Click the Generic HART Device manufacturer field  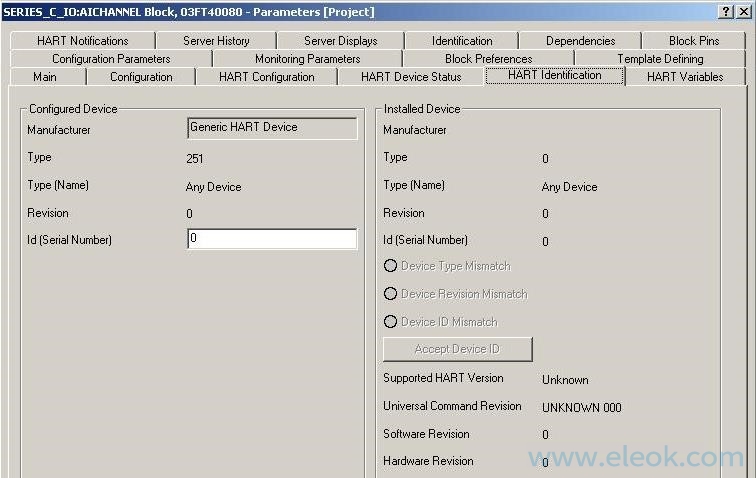[272, 128]
